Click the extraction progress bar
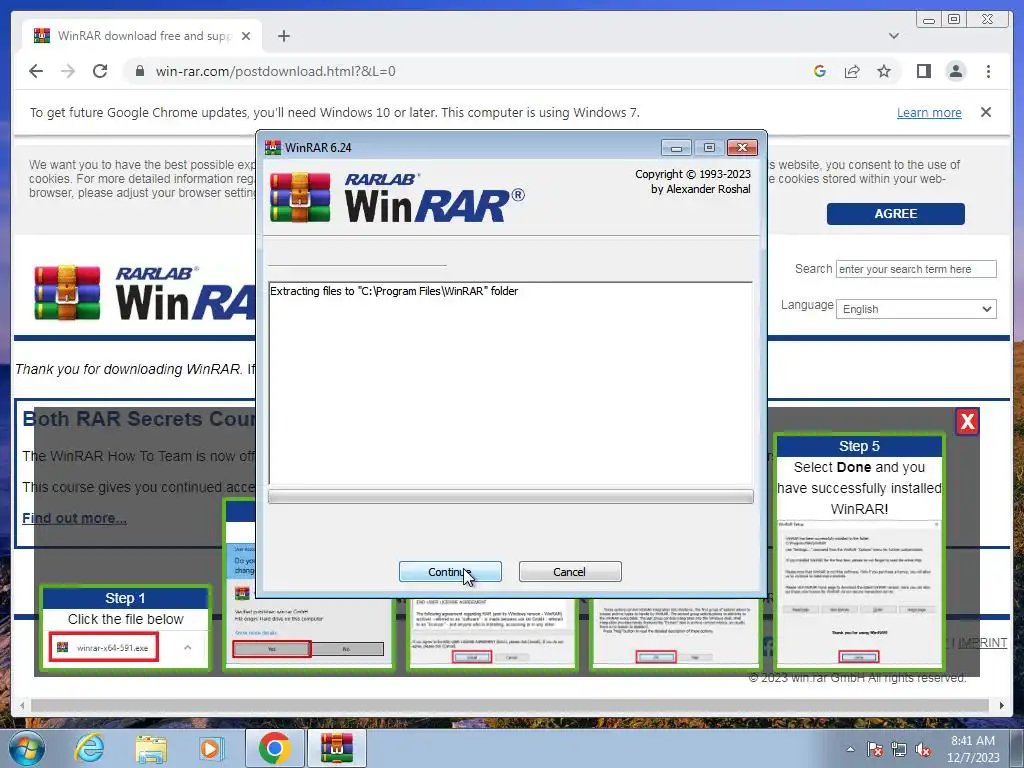This screenshot has width=1024, height=768. 510,497
